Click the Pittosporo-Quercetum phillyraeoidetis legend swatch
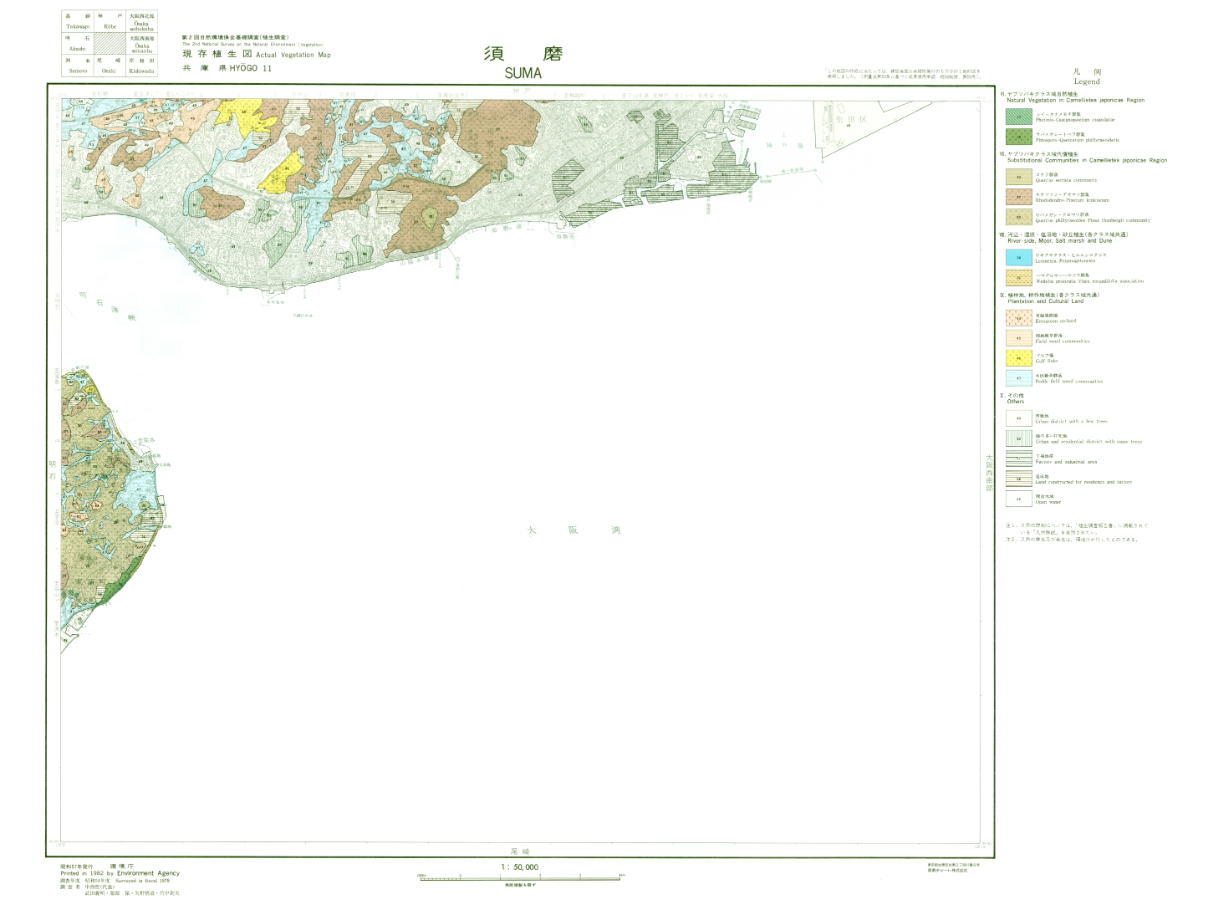Image resolution: width=1219 pixels, height=898 pixels. (1018, 136)
